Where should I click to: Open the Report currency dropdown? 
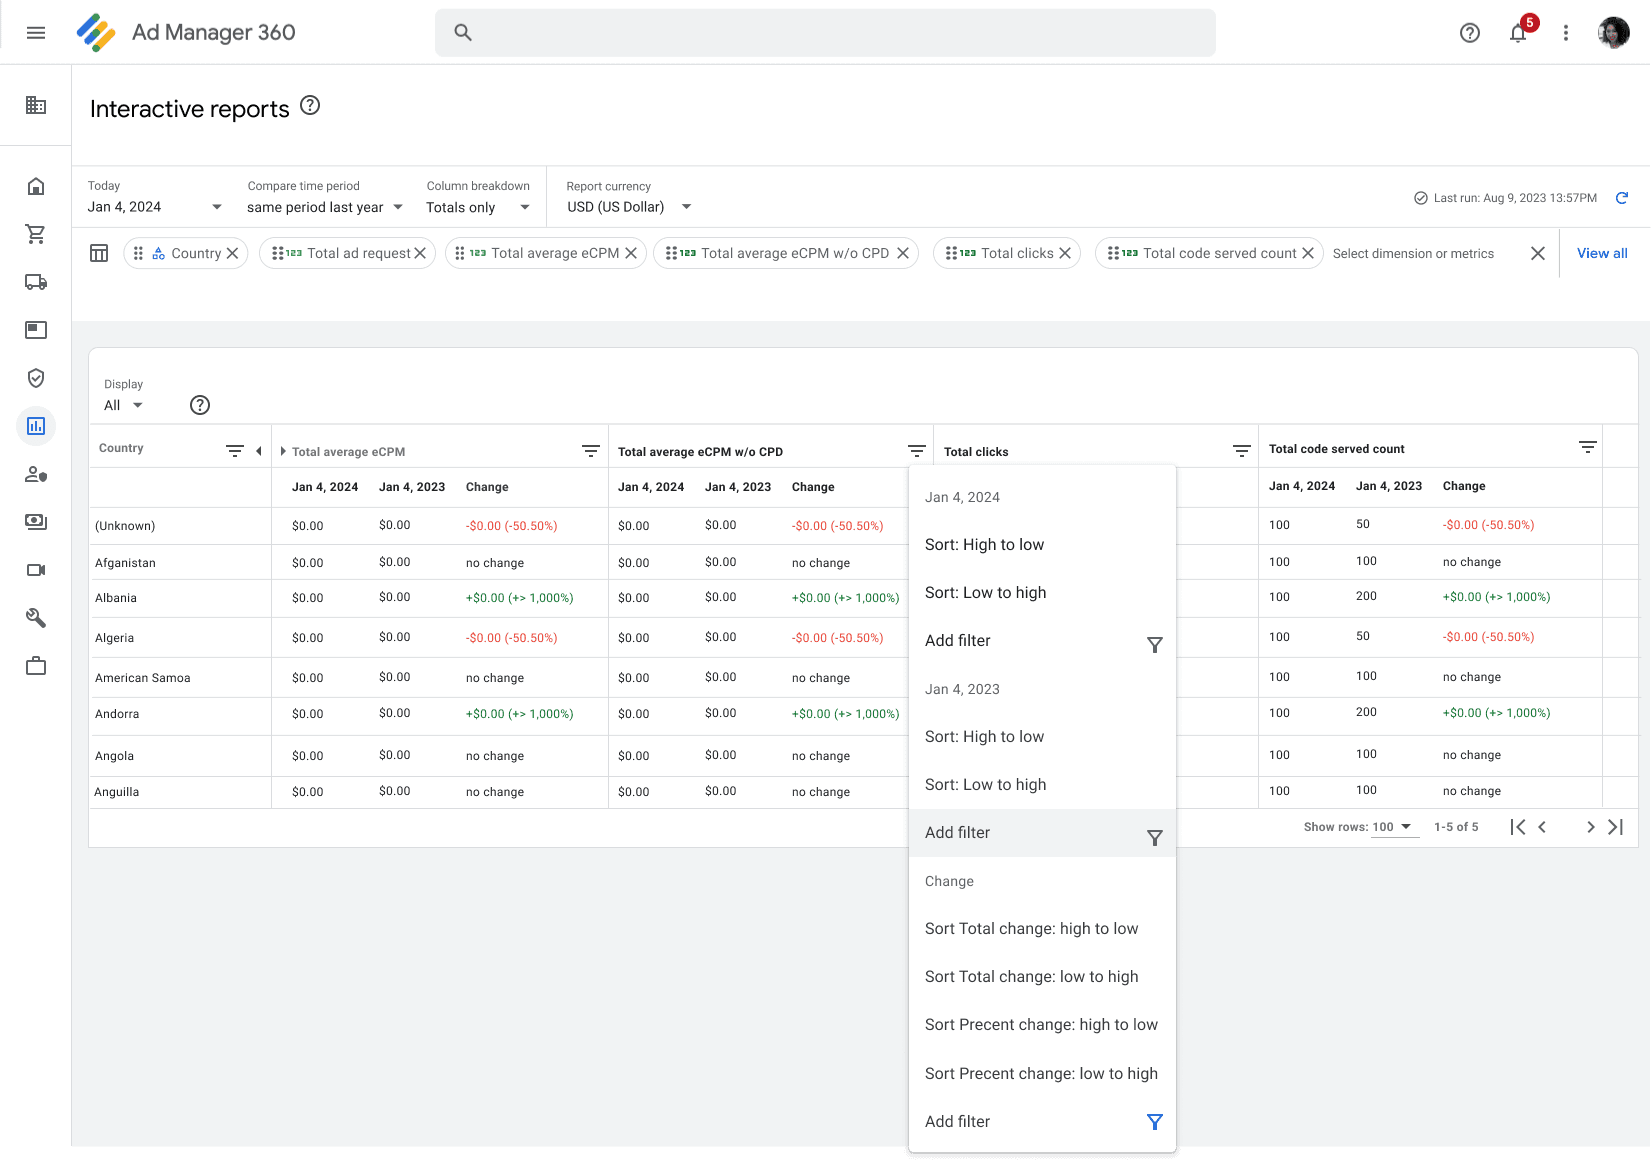(629, 207)
